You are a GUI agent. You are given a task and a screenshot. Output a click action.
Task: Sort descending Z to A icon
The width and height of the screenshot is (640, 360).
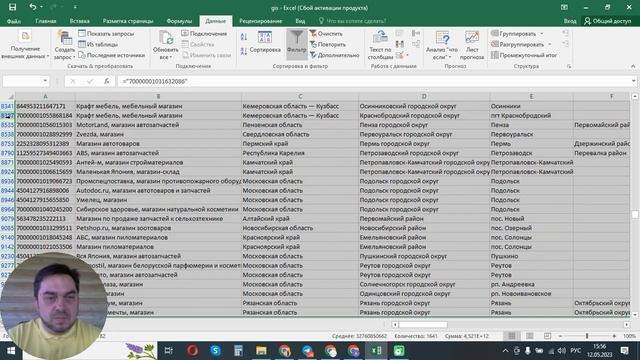click(244, 51)
